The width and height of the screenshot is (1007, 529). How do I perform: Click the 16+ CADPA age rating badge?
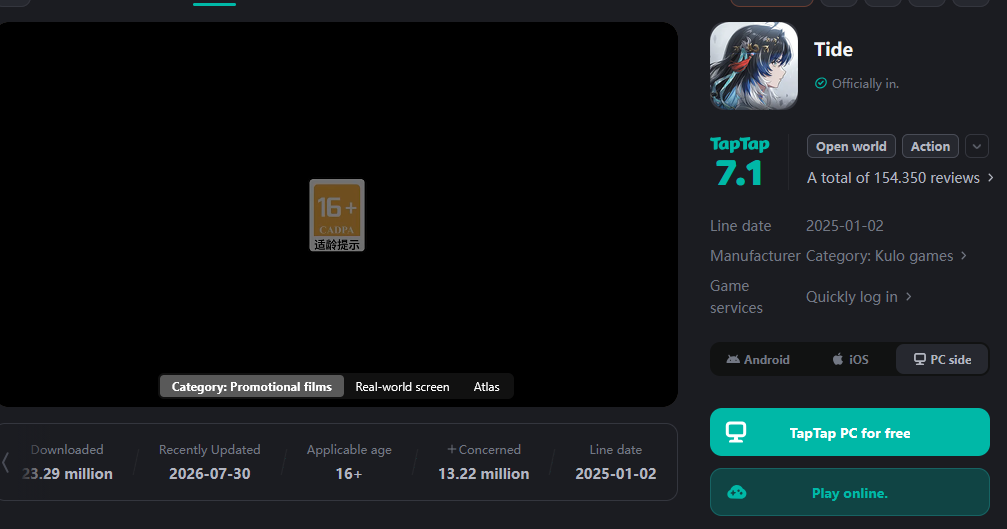(337, 215)
